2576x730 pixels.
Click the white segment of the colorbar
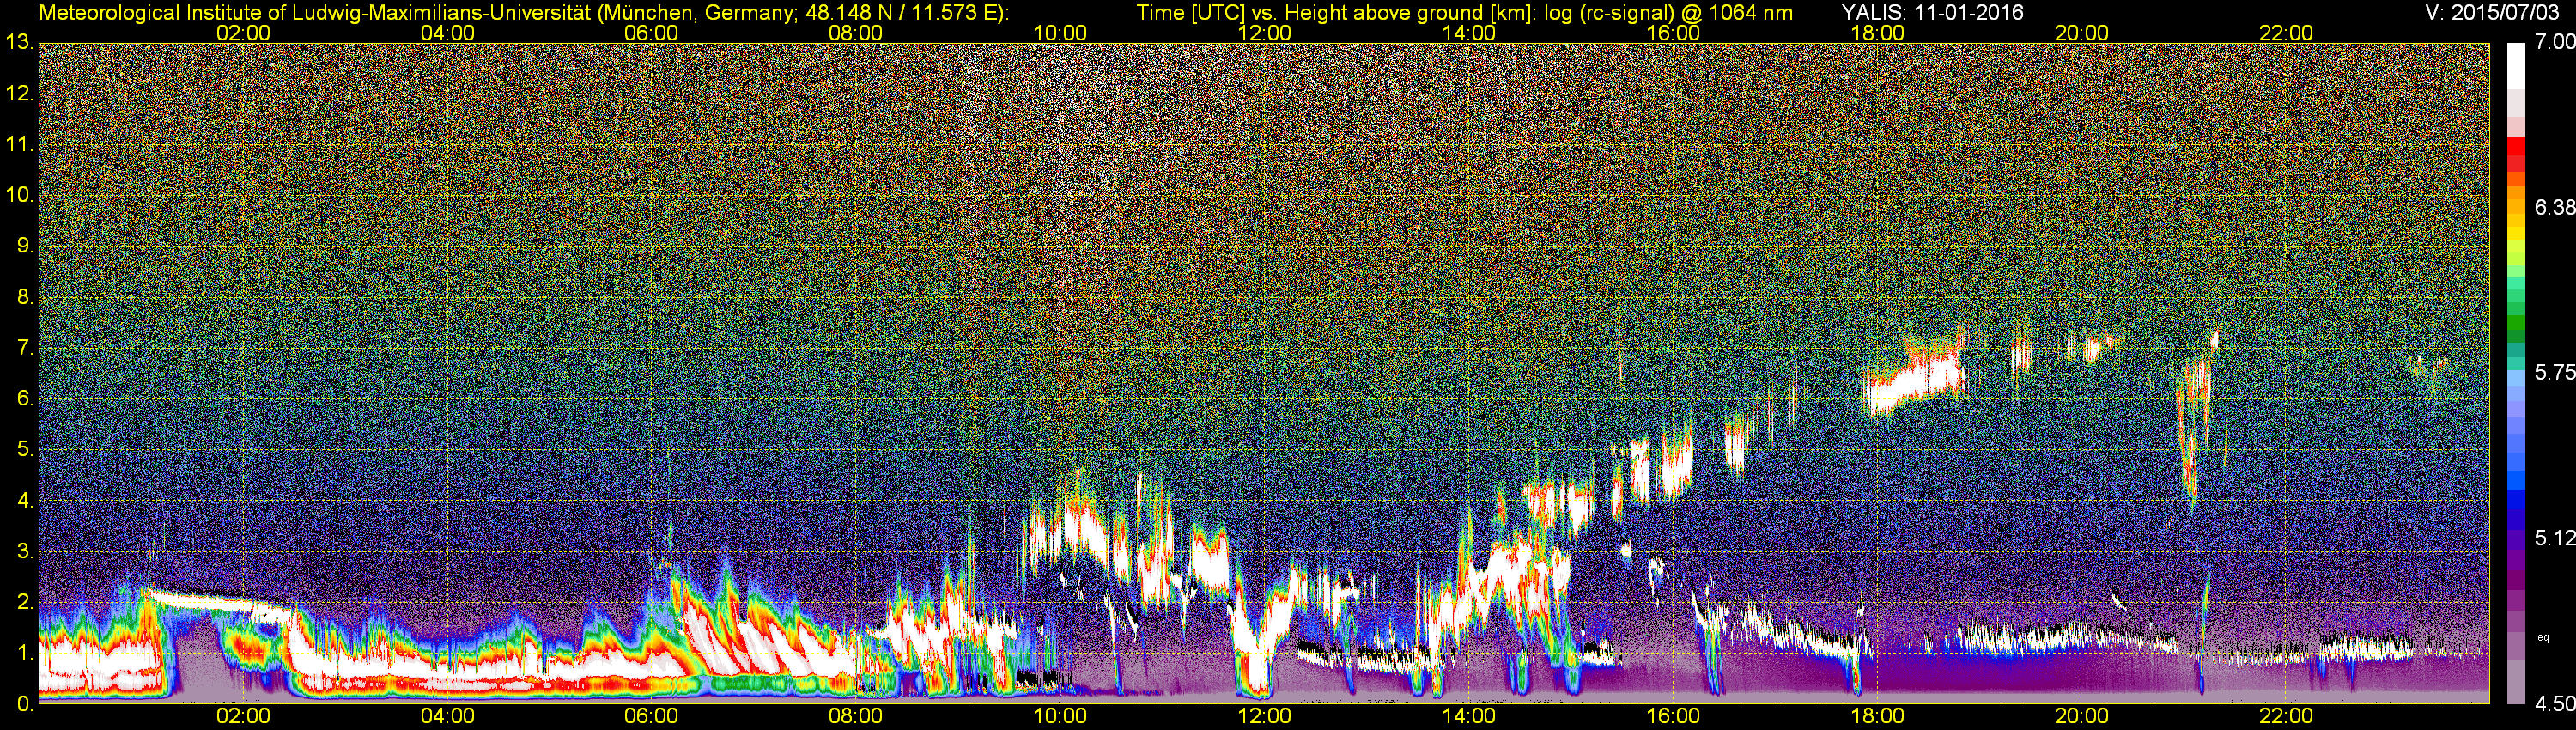tap(2516, 65)
